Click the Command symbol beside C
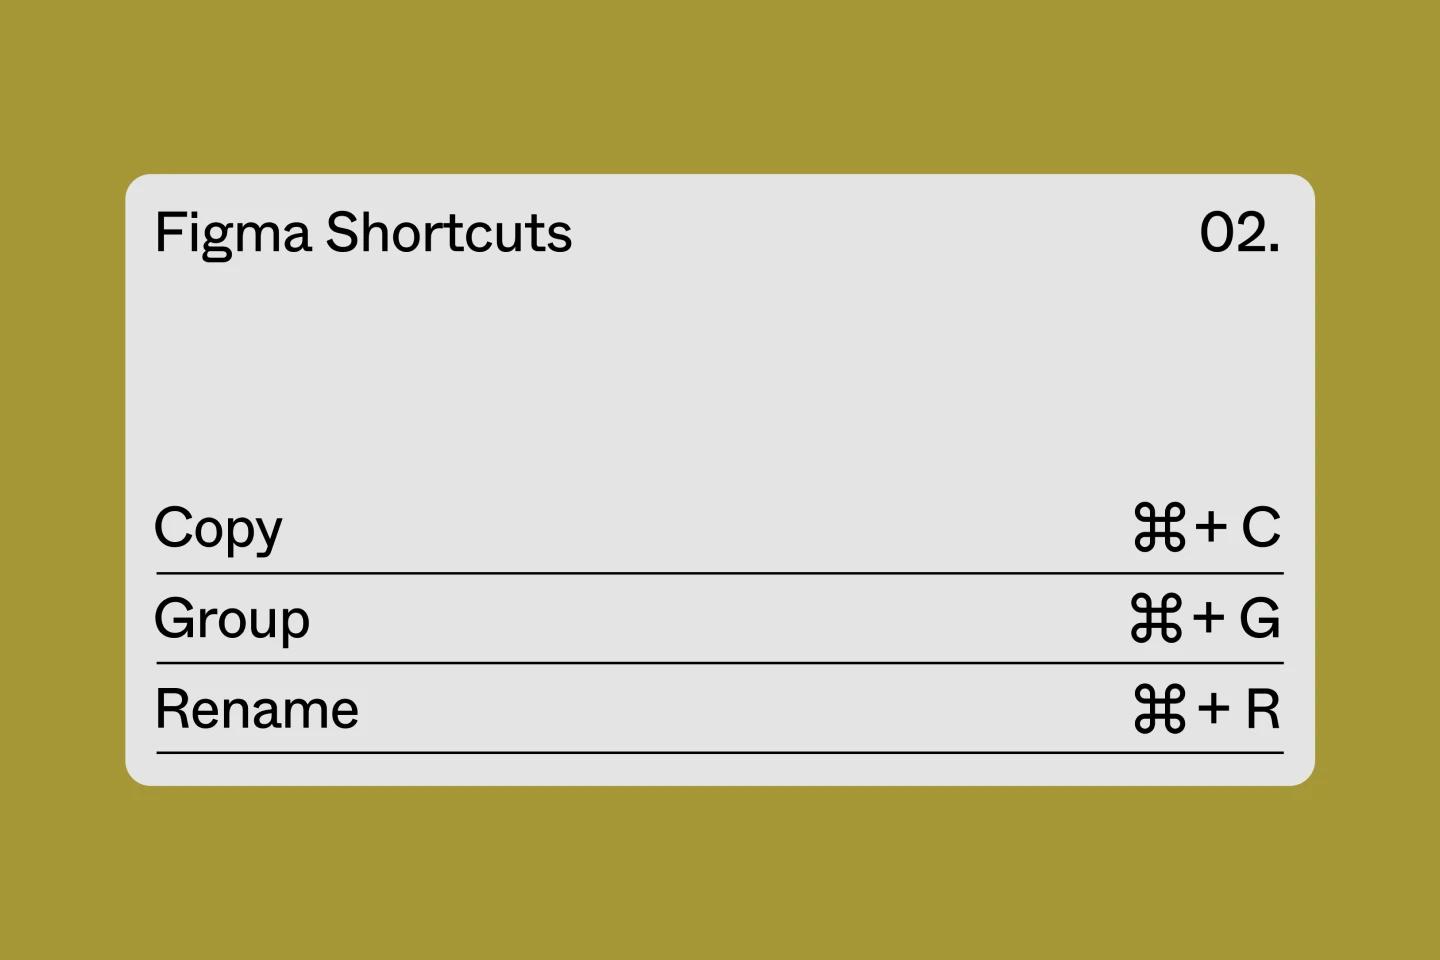 click(1160, 528)
